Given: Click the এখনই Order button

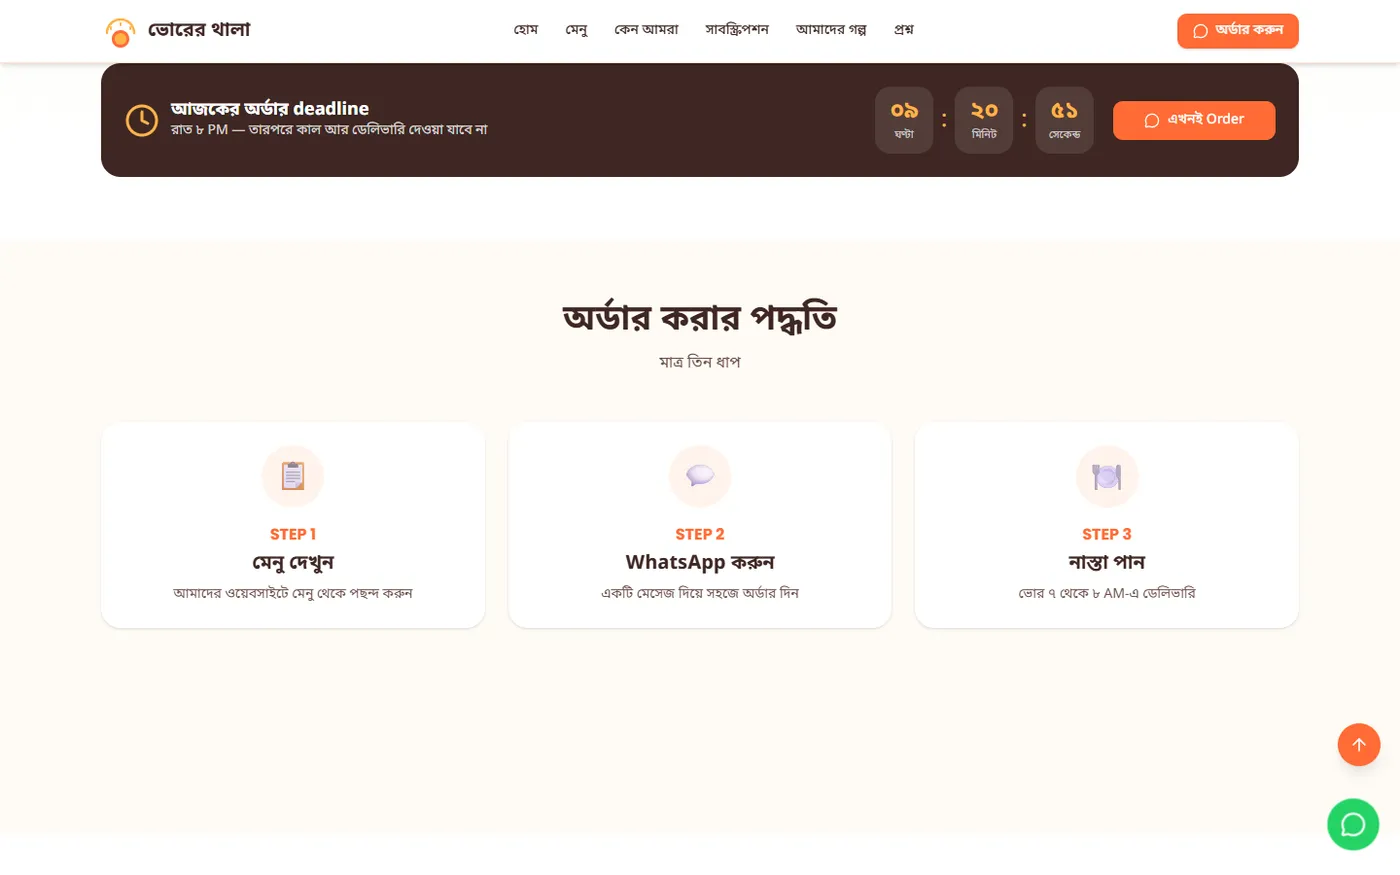Looking at the screenshot, I should 1194,120.
